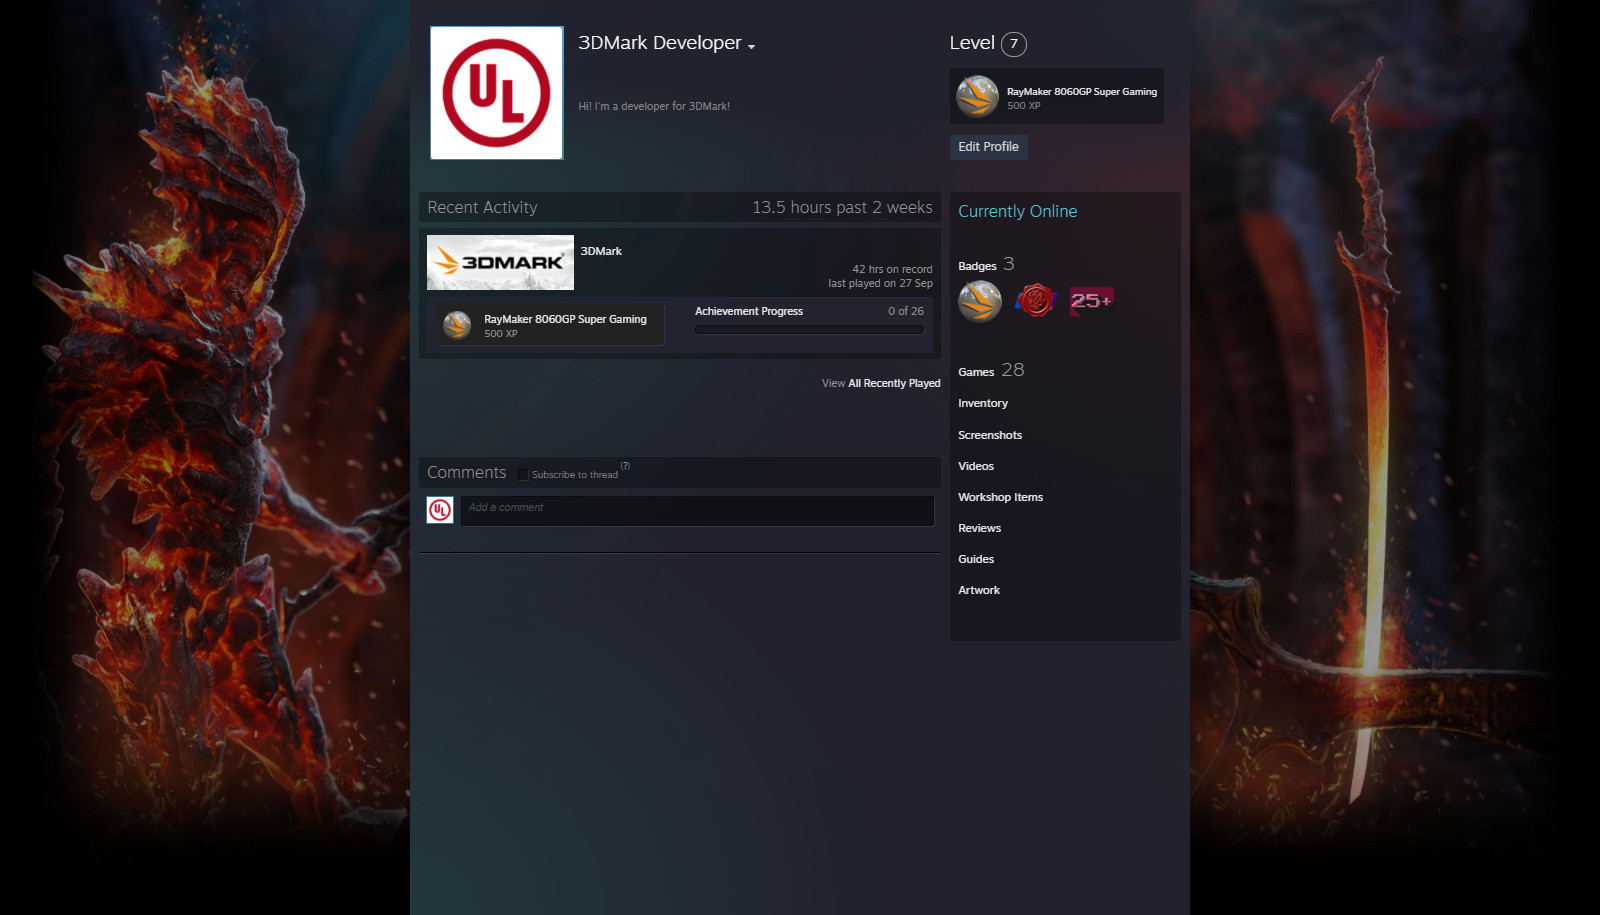The width and height of the screenshot is (1600, 915).
Task: Open the 3DMark game capsule image
Action: (x=500, y=262)
